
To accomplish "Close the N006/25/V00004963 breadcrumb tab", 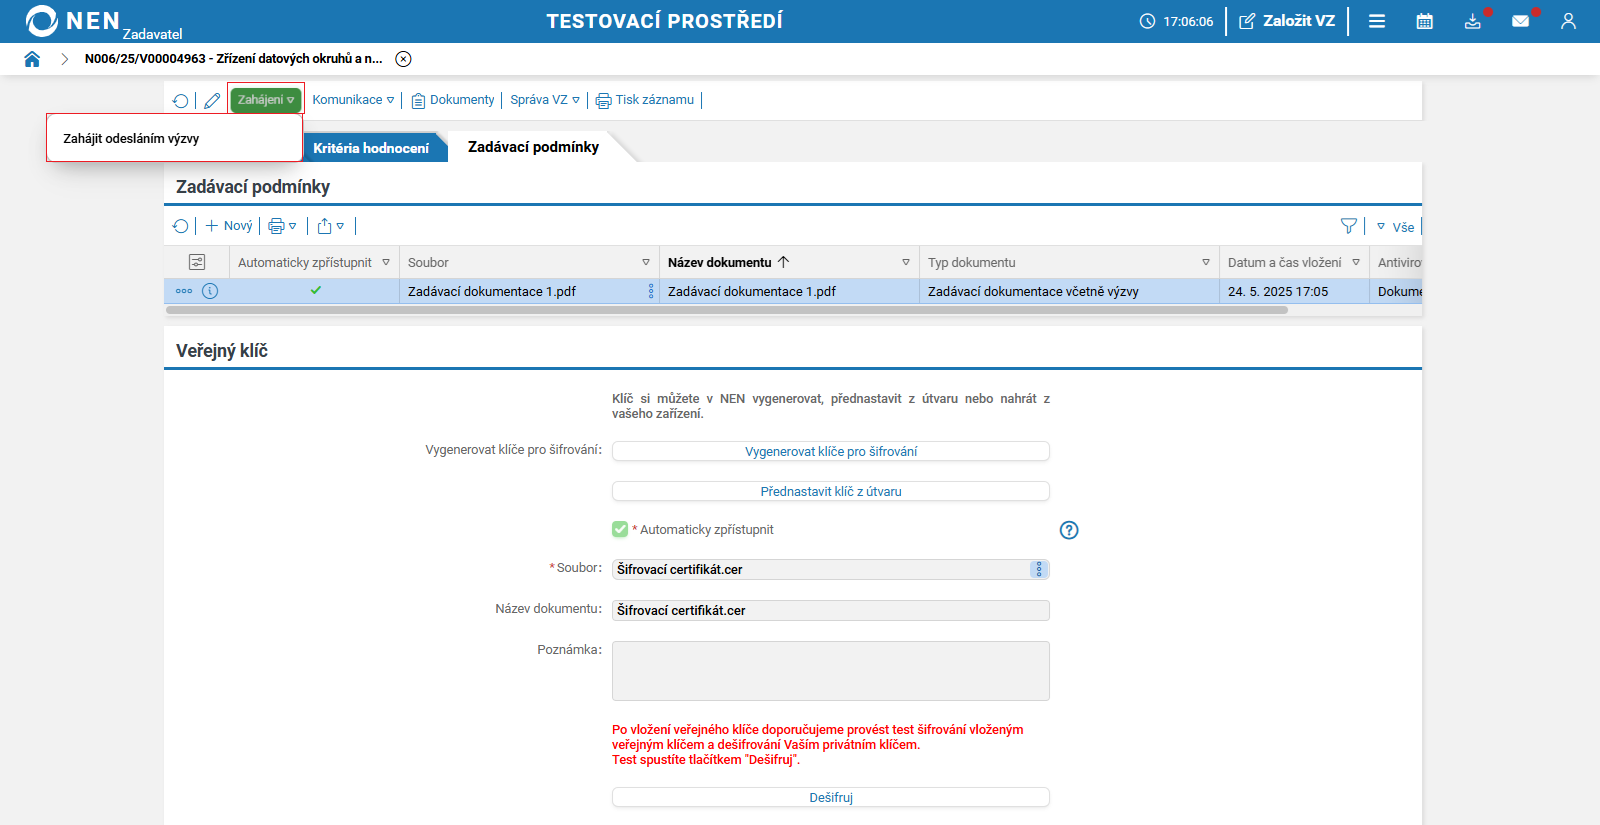I will [403, 59].
